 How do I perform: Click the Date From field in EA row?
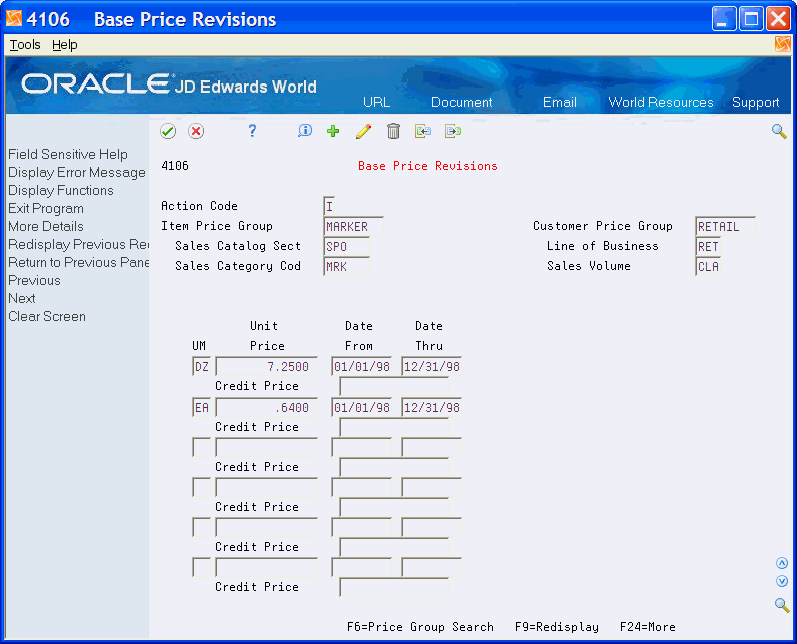pyautogui.click(x=362, y=408)
